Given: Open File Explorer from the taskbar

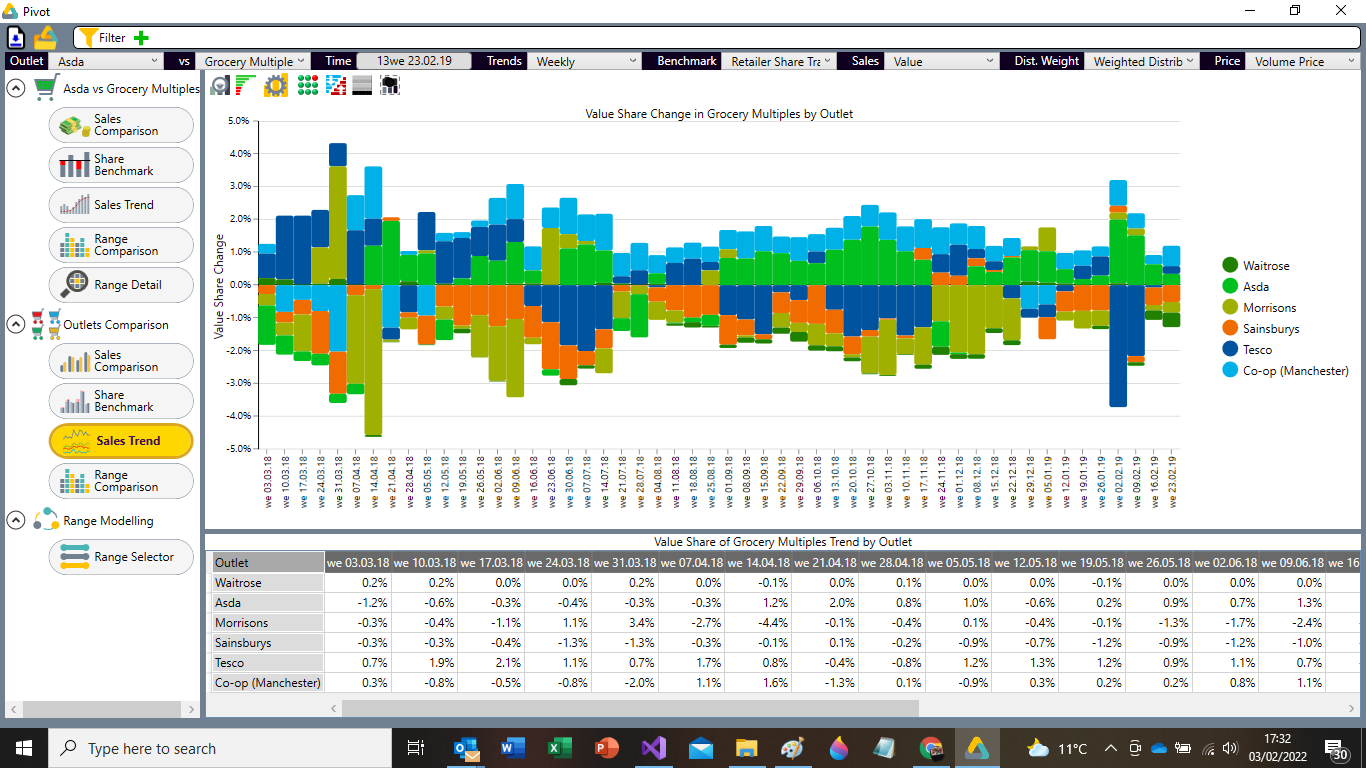Looking at the screenshot, I should coord(747,748).
